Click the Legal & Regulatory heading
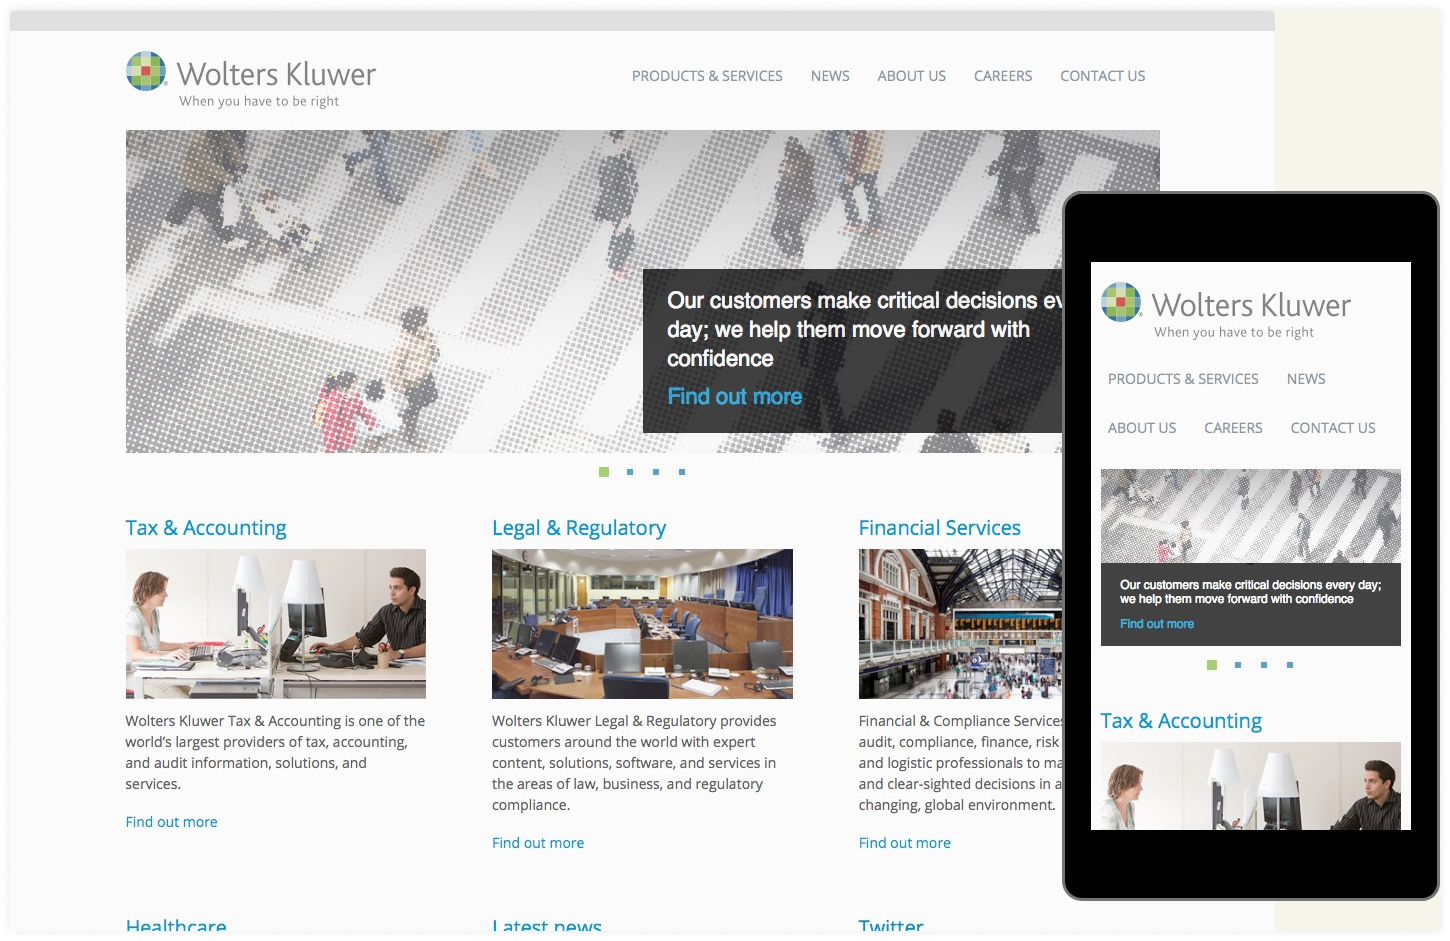 (x=578, y=528)
